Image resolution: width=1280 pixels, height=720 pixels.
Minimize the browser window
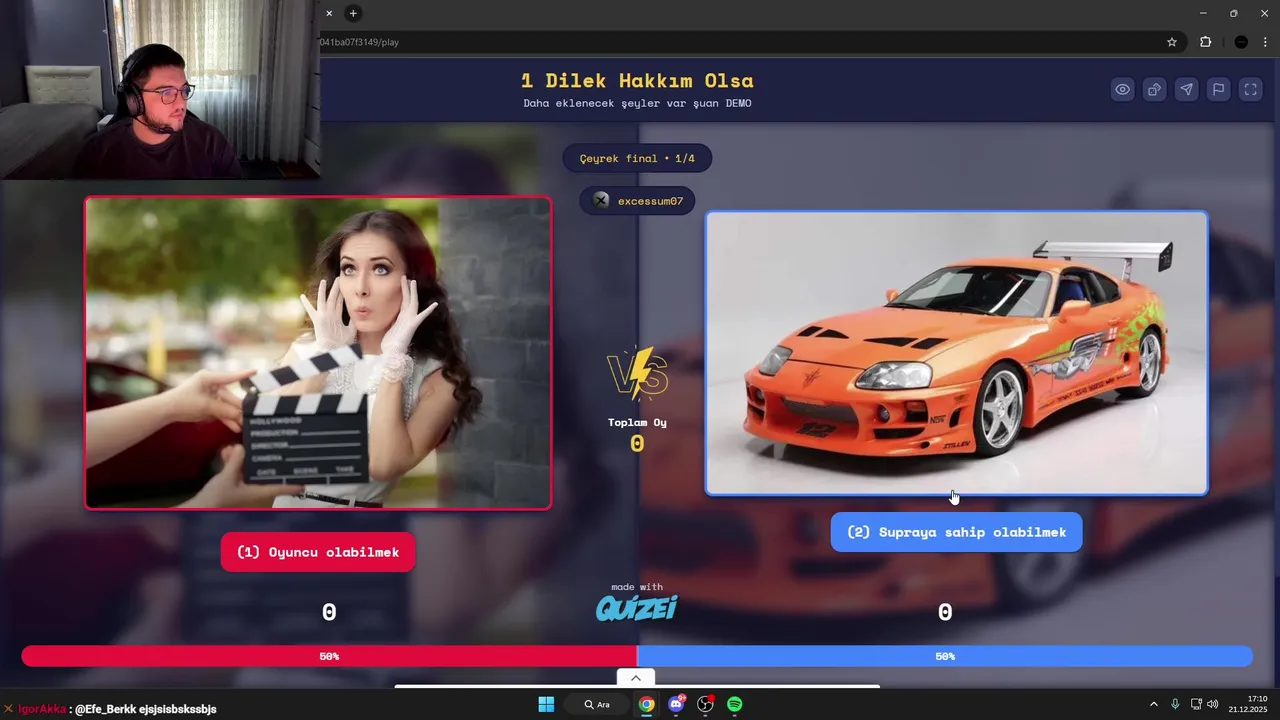point(1203,13)
